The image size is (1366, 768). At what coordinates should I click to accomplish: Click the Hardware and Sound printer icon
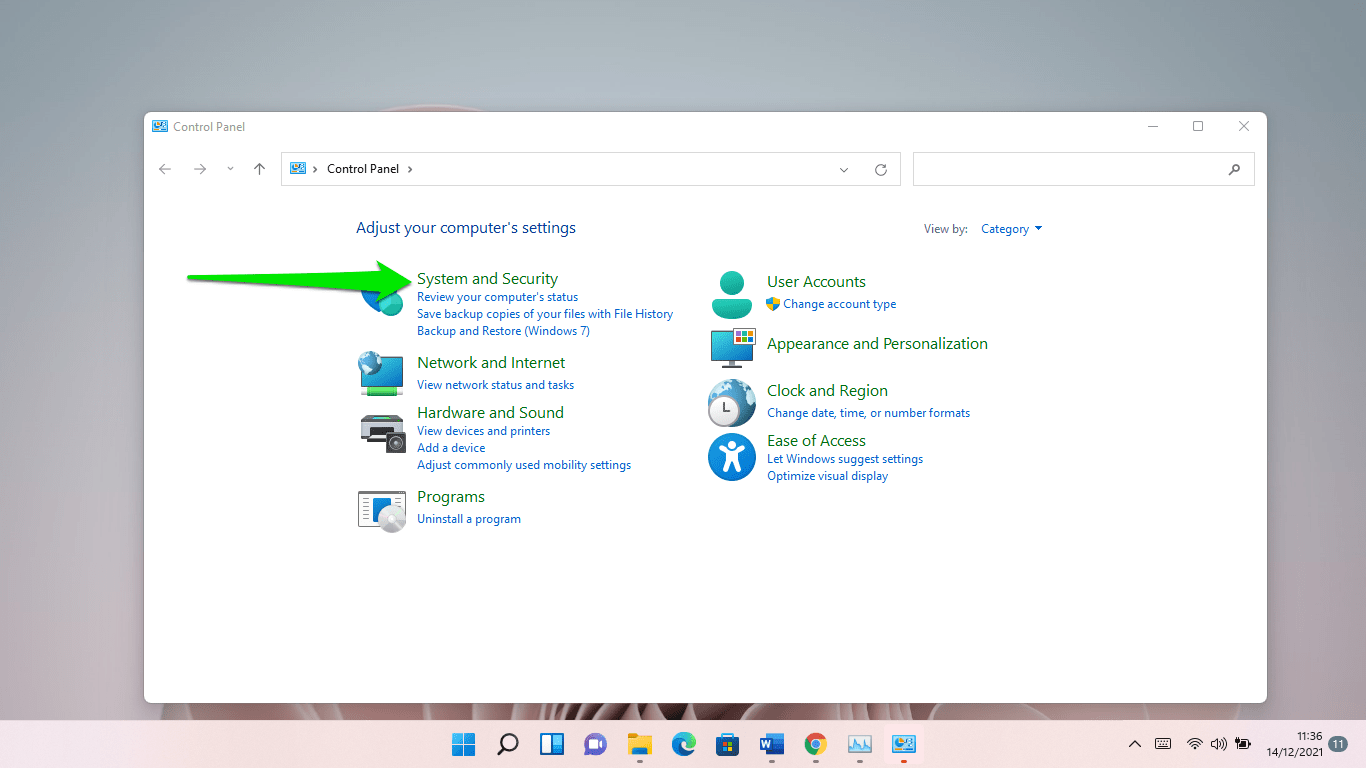(x=381, y=432)
